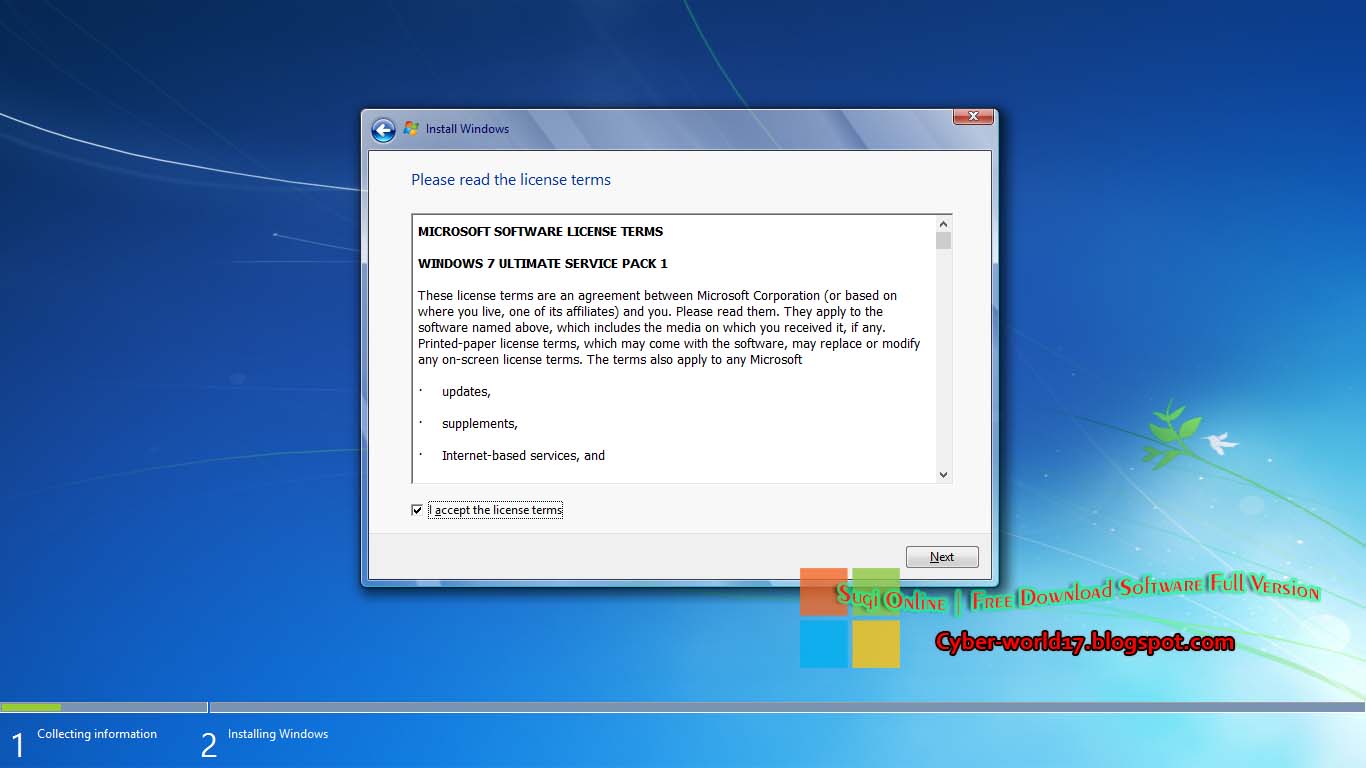Click the 'Internet-based services, and' line
Screen dimensions: 1366x768
click(x=523, y=455)
